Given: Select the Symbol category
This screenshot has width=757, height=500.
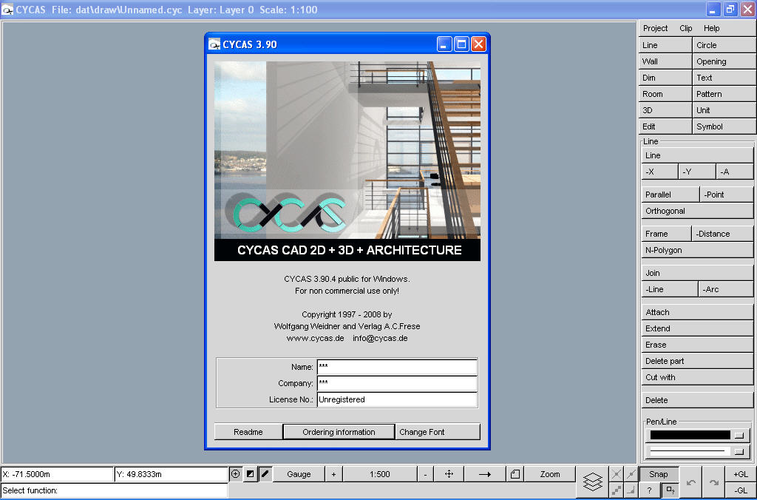Looking at the screenshot, I should 724,126.
